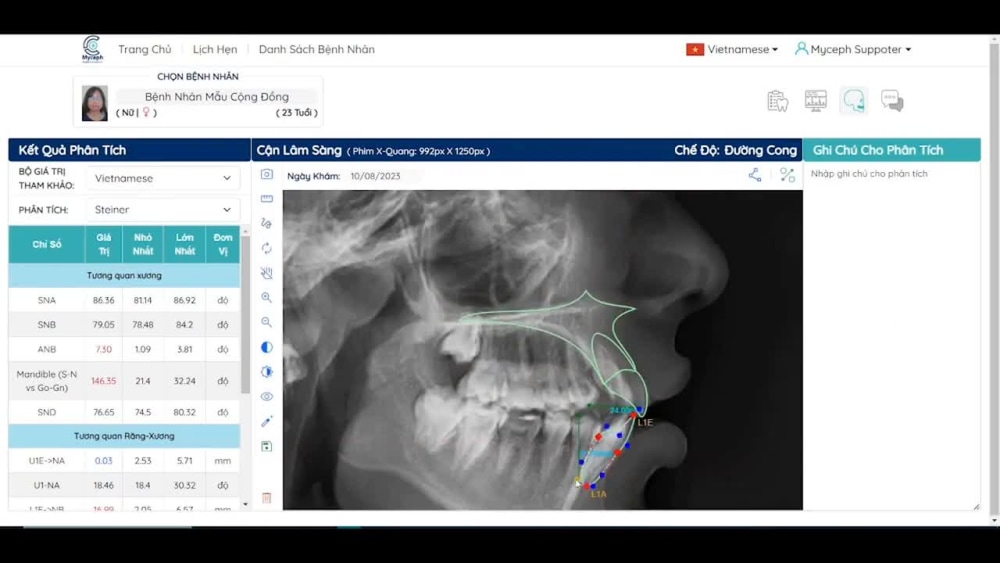This screenshot has height=563, width=1000.
Task: Click the SNB row label
Action: pyautogui.click(x=47, y=325)
